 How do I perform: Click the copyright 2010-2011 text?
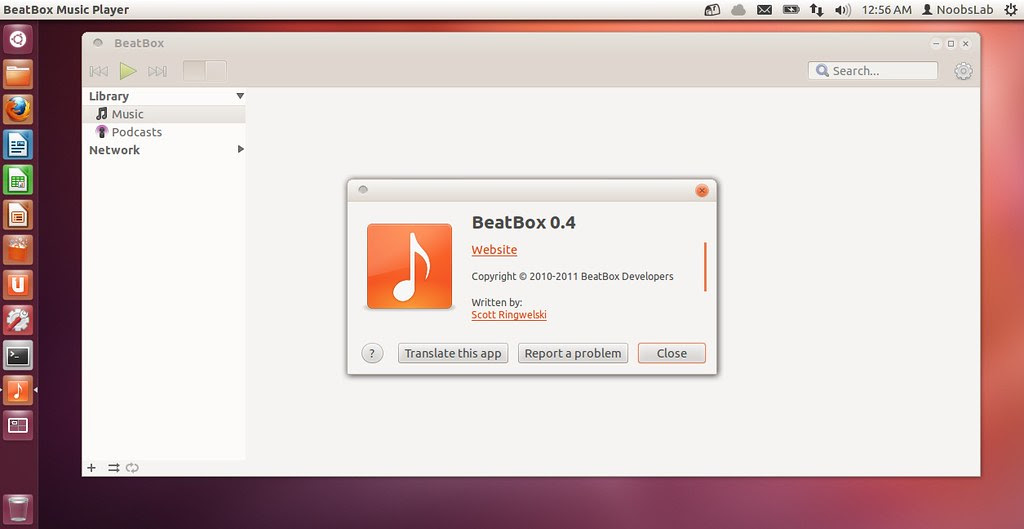[x=572, y=276]
